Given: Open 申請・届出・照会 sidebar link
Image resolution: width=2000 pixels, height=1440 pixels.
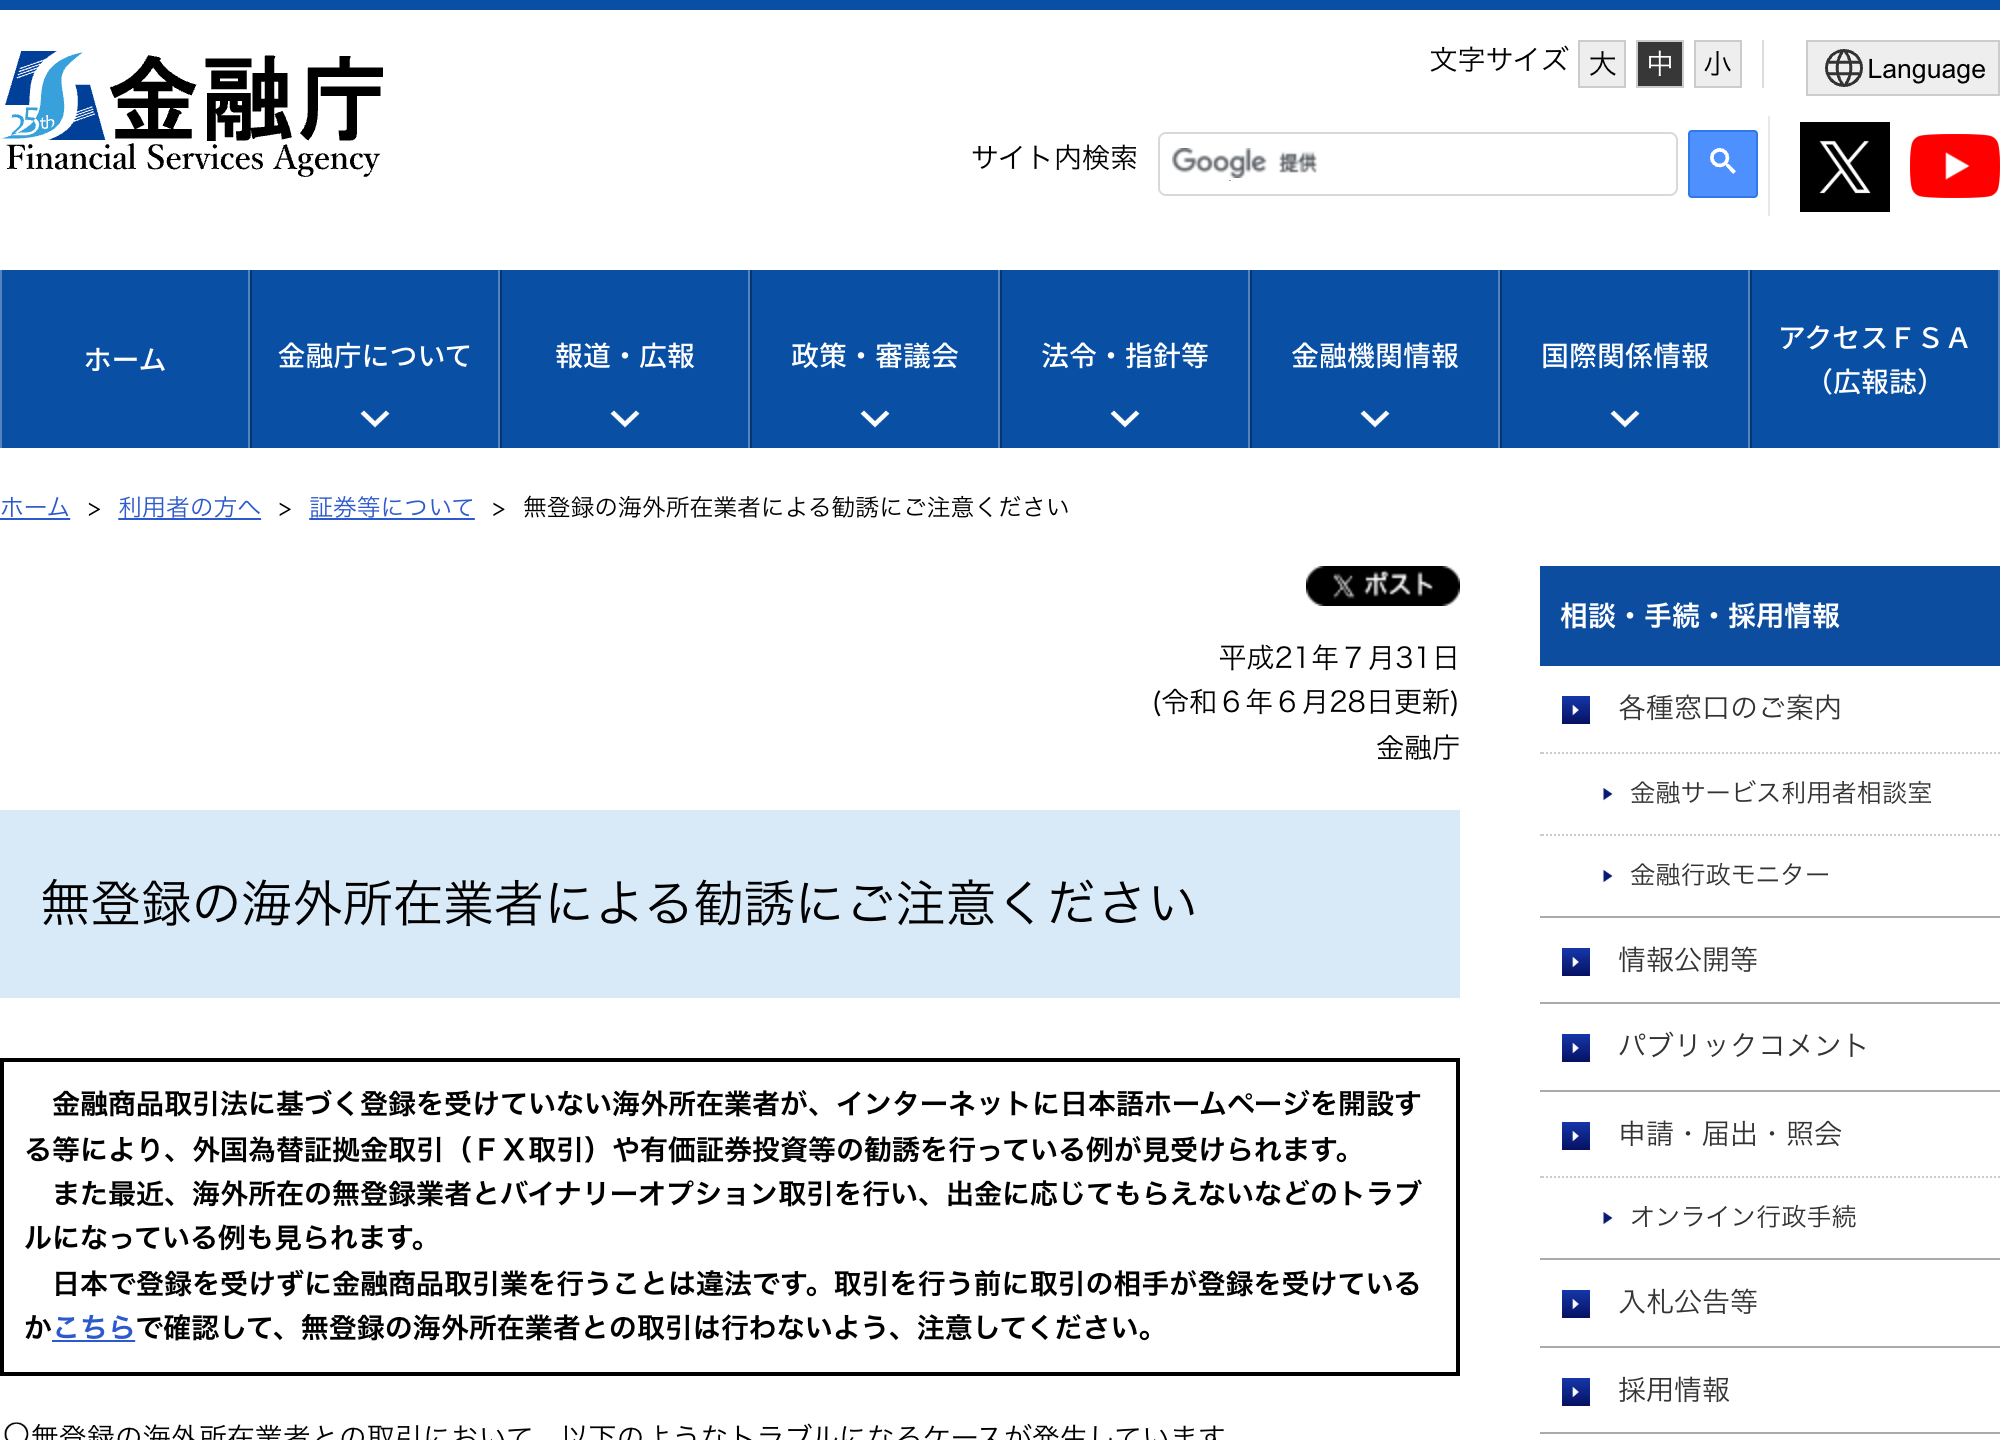Looking at the screenshot, I should click(1730, 1134).
